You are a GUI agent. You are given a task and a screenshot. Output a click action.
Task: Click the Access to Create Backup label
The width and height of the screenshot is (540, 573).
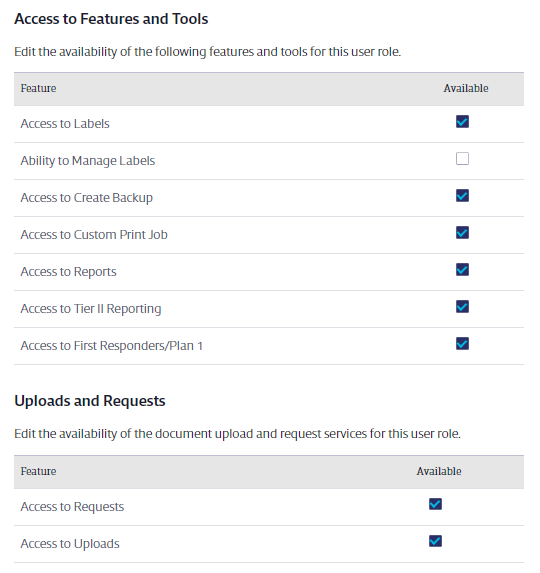[x=87, y=198]
